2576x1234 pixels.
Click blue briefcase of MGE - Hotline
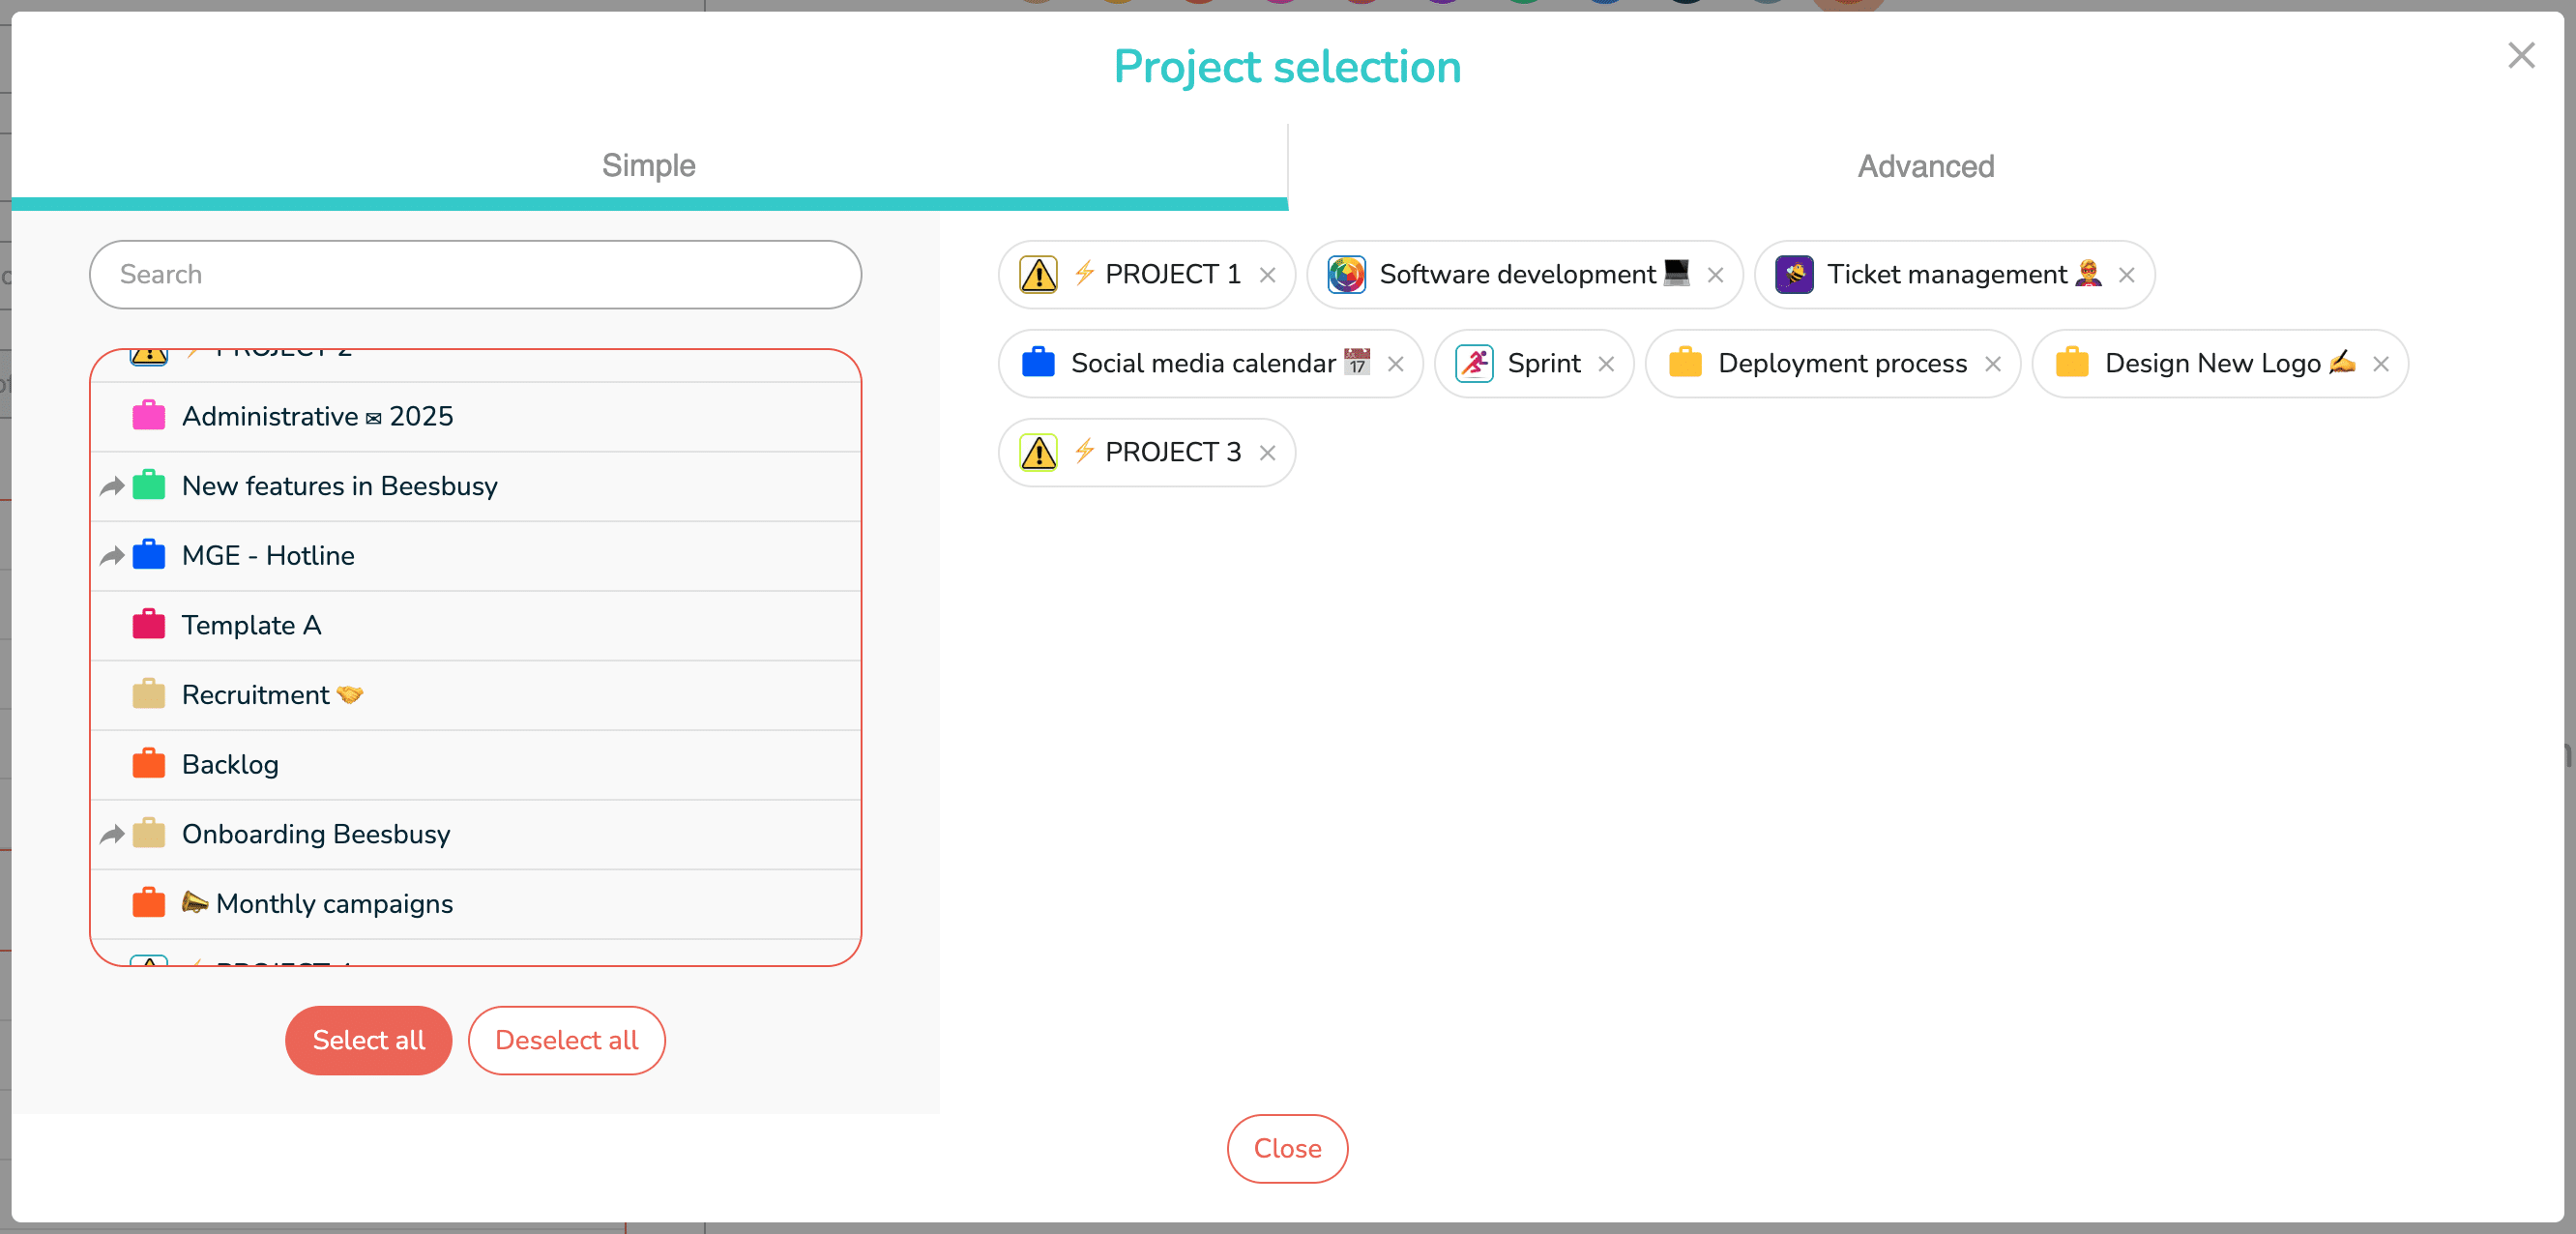tap(149, 554)
